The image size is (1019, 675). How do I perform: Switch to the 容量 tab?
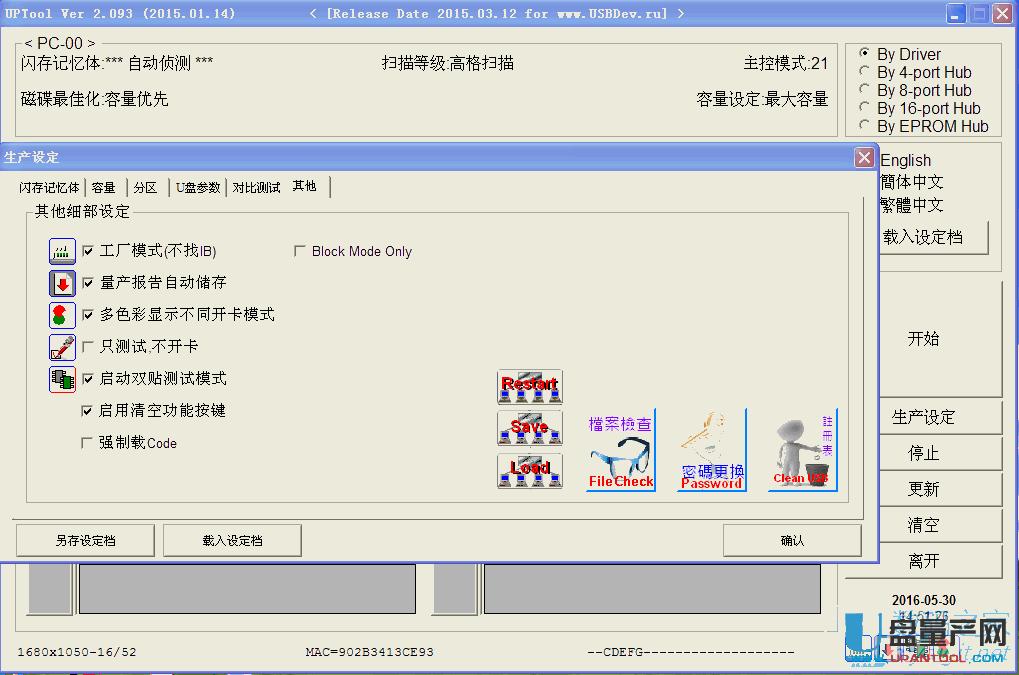pos(103,186)
